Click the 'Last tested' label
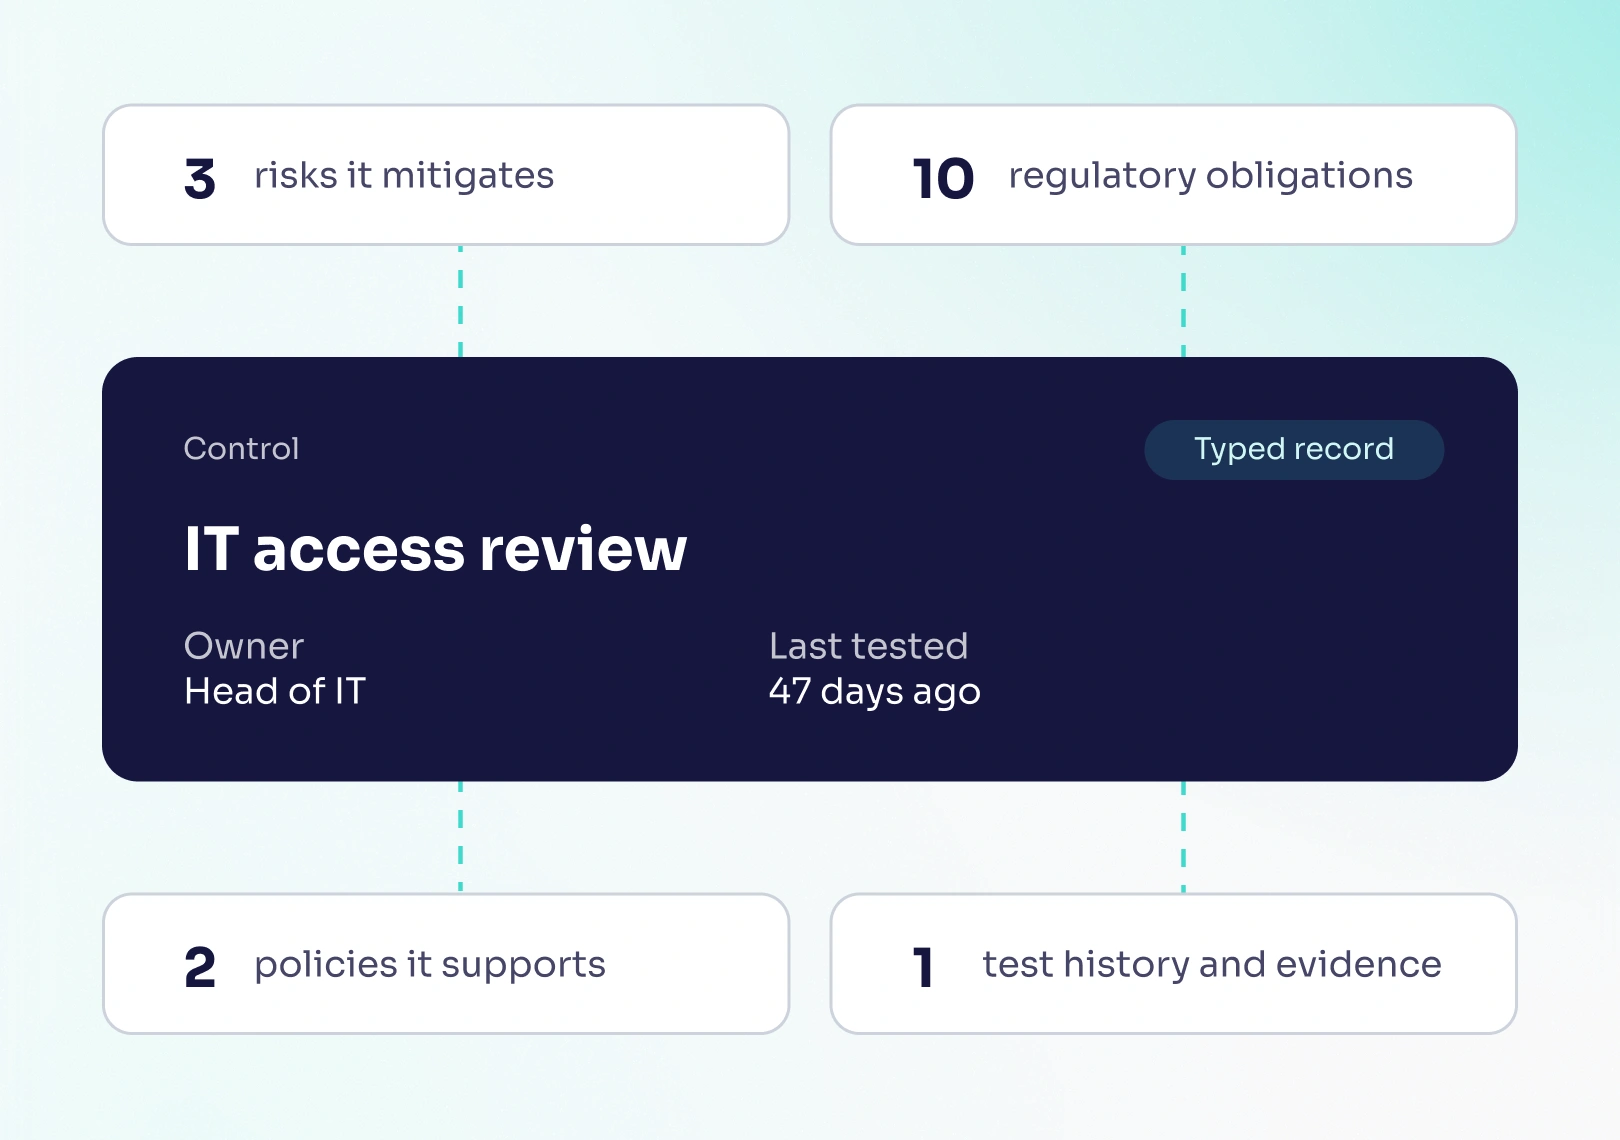Screen dimensions: 1620x1140 (x=869, y=646)
